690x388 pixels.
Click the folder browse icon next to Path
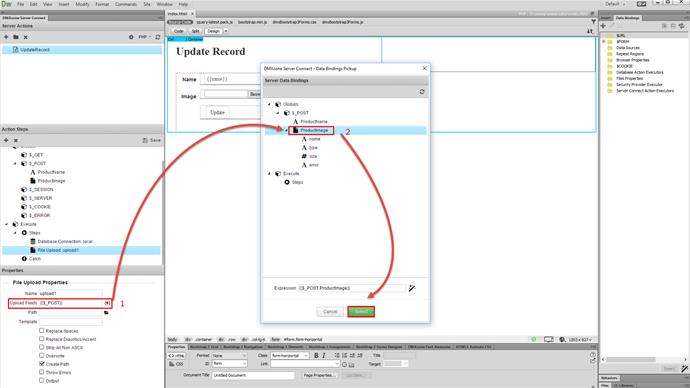click(x=106, y=312)
